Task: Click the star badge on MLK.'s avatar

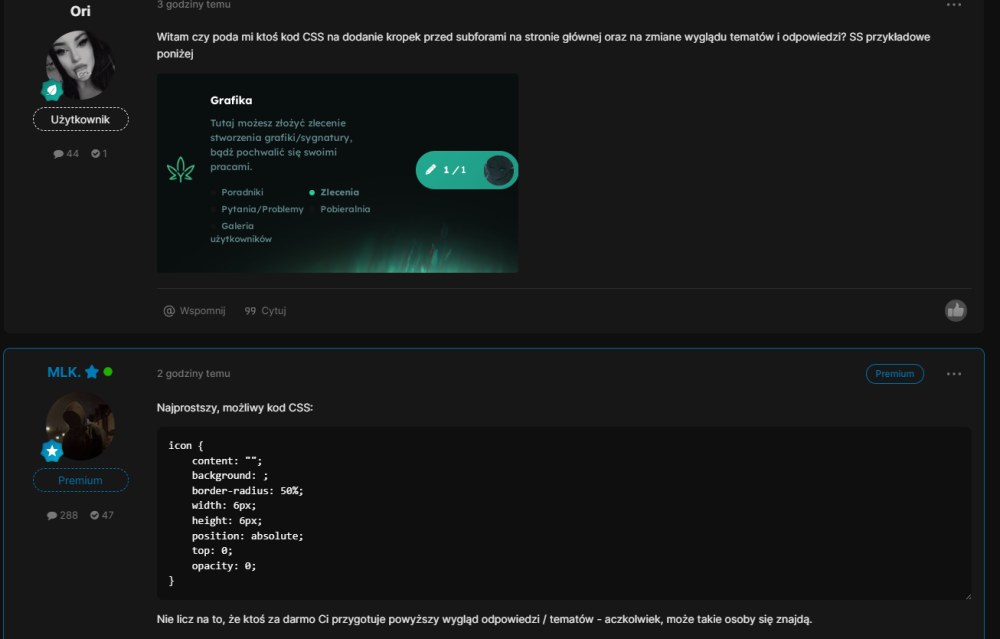Action: tap(51, 451)
